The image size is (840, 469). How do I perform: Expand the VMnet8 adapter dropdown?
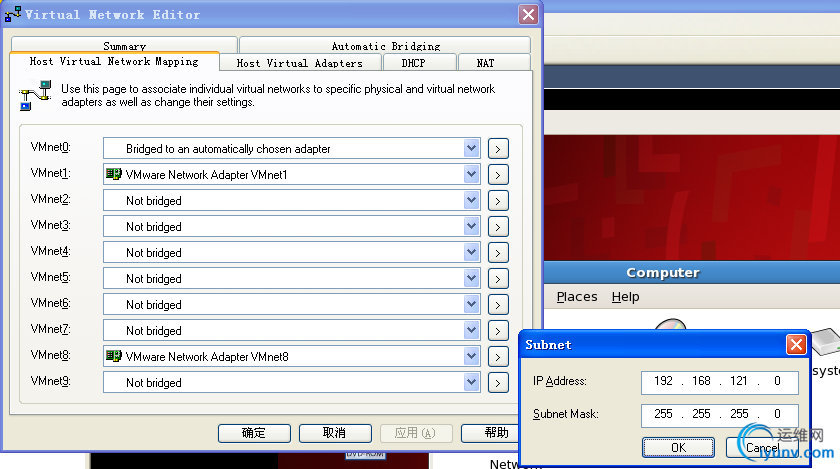[471, 356]
